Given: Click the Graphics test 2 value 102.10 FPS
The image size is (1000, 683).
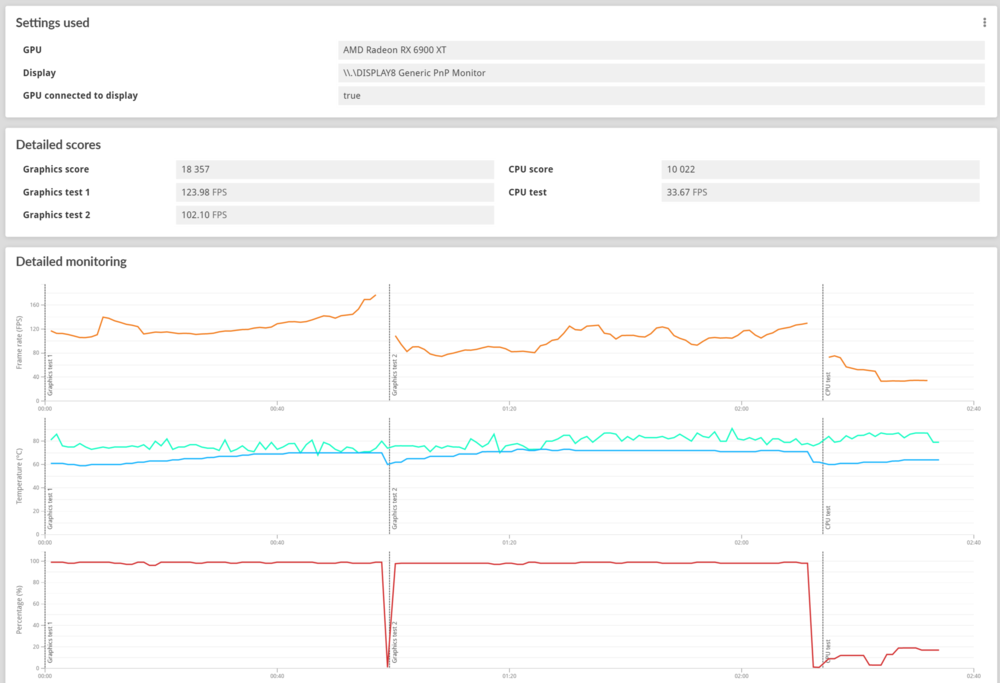Looking at the screenshot, I should pos(334,215).
